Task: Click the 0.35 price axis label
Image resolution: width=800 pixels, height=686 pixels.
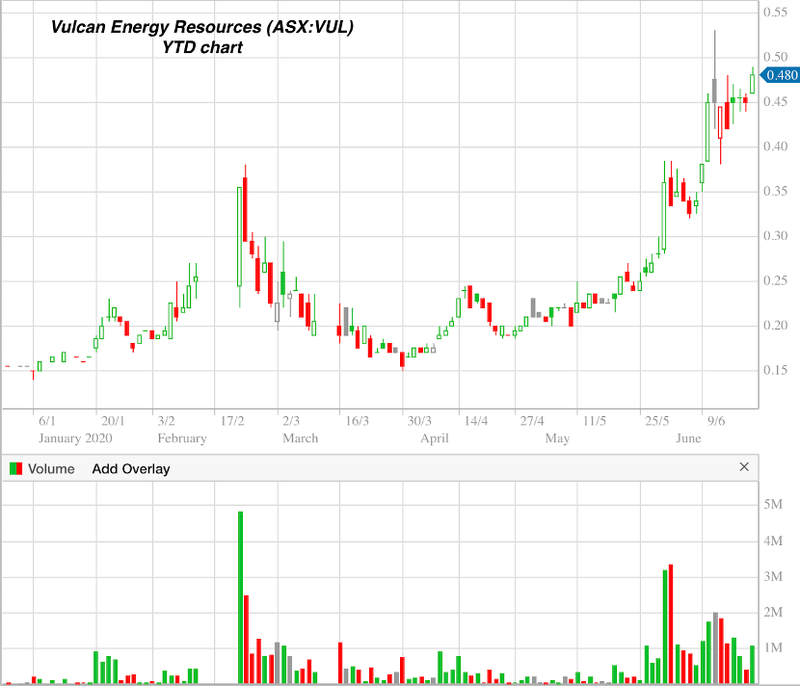Action: coord(776,191)
